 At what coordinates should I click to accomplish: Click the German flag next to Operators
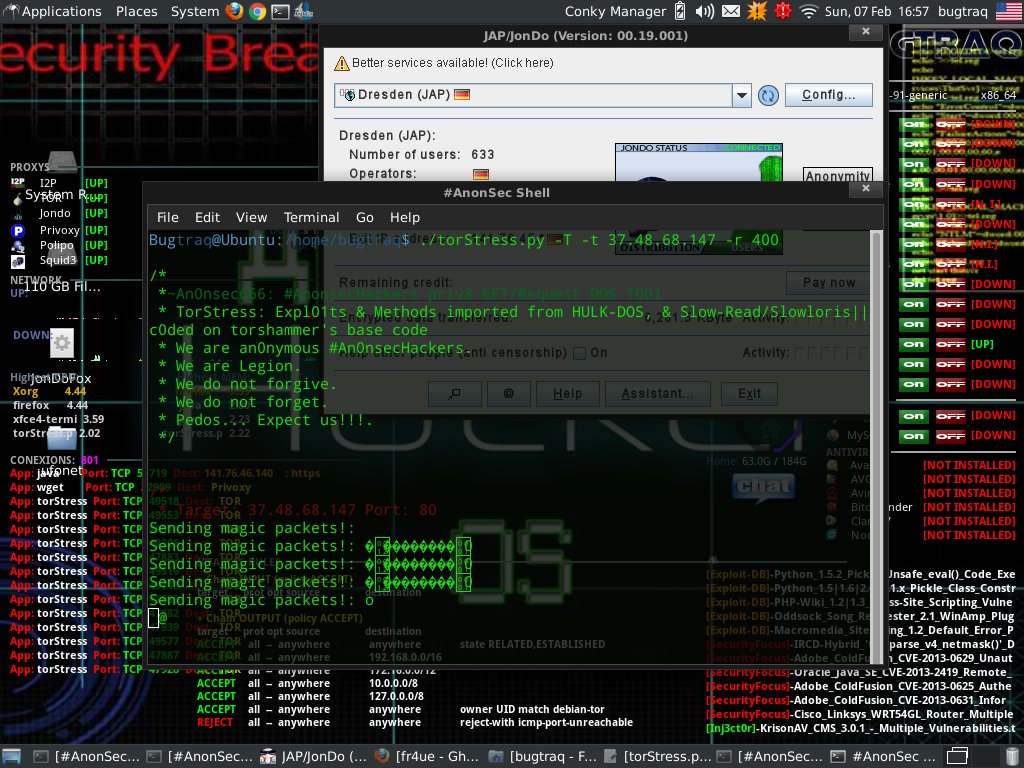tap(481, 174)
